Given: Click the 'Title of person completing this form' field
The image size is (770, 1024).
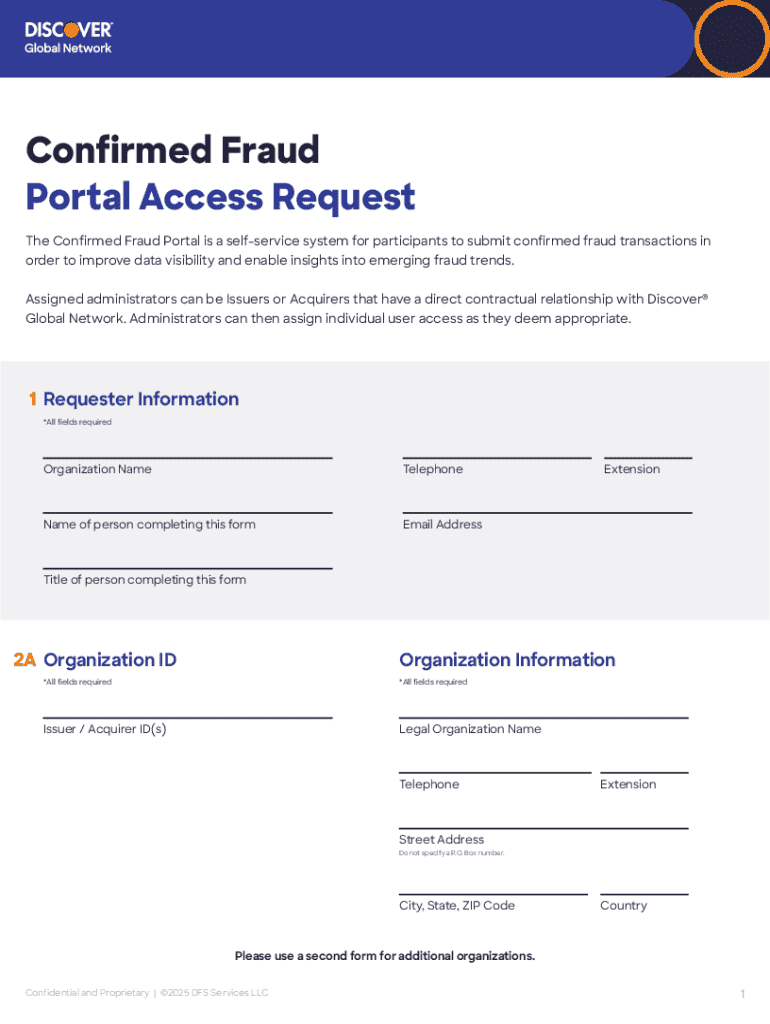Looking at the screenshot, I should point(187,558).
